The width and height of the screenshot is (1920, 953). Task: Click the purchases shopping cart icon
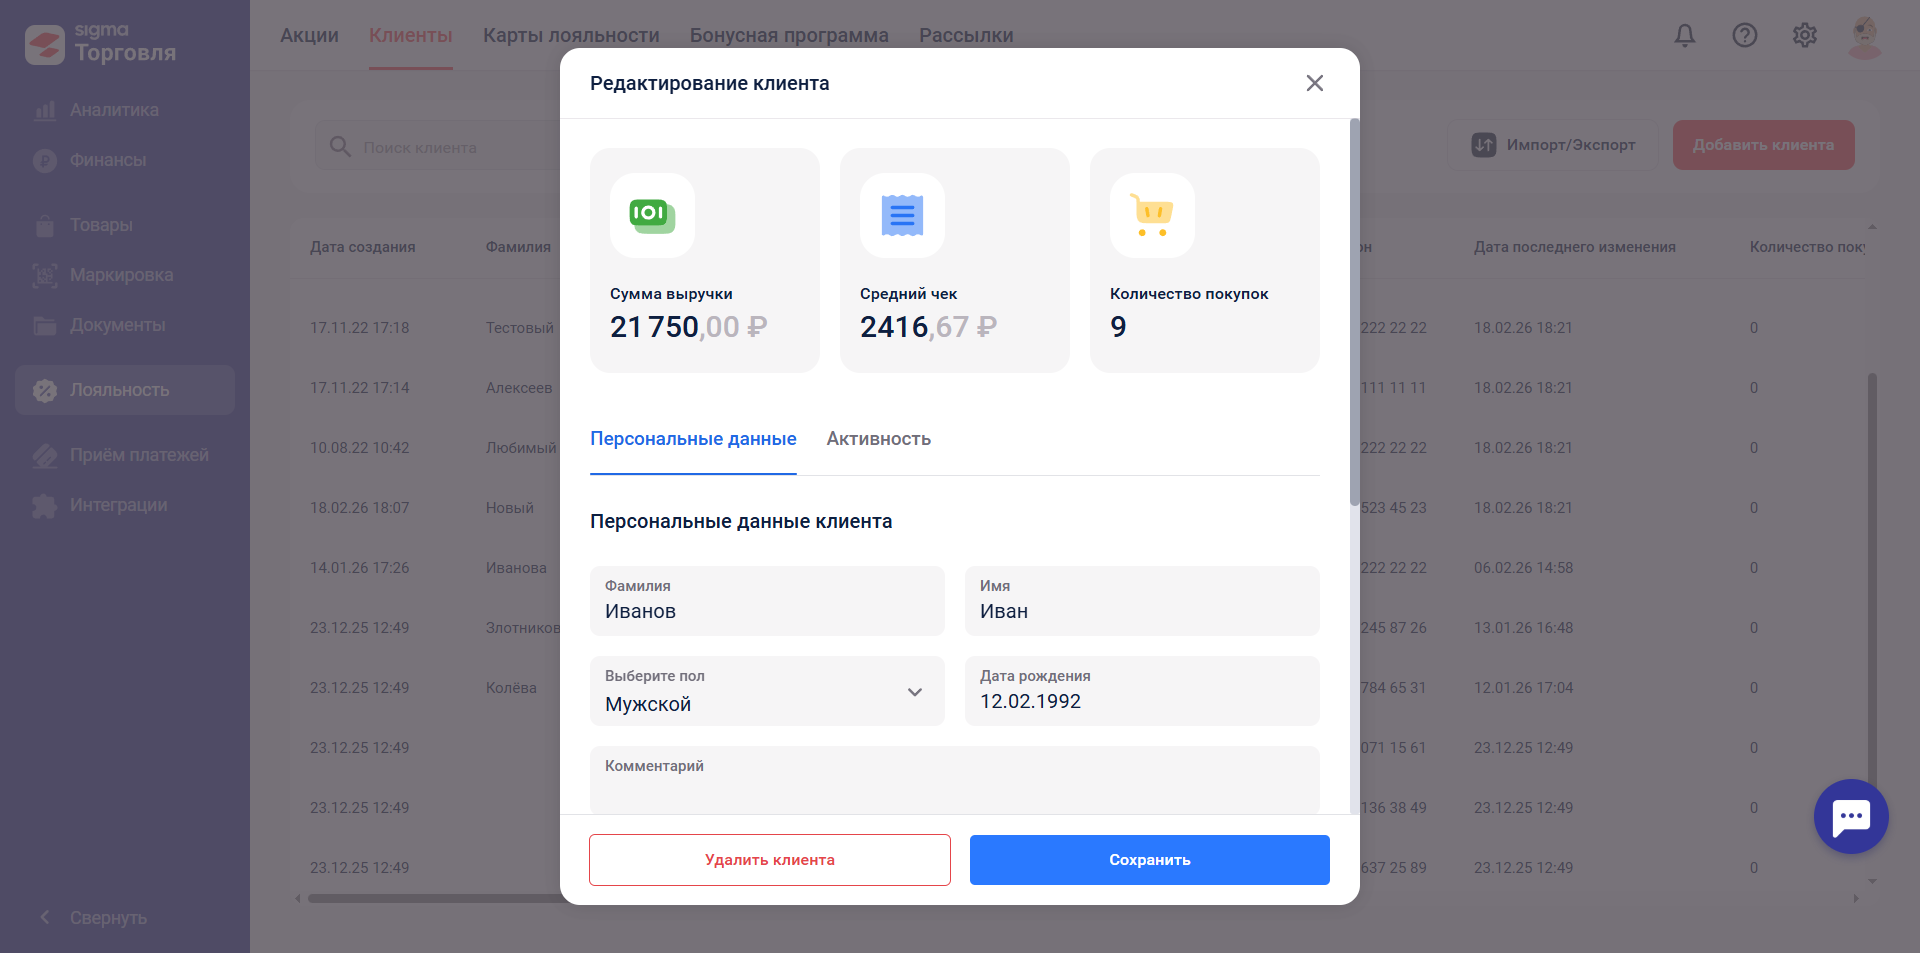pos(1152,215)
